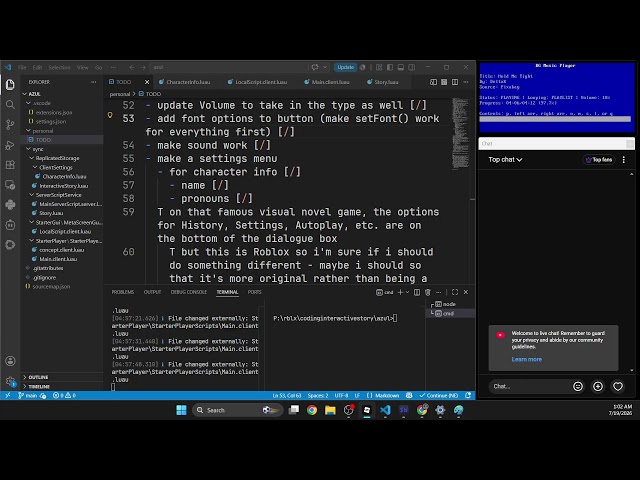Click the lightbulb beside line 53

(110, 116)
